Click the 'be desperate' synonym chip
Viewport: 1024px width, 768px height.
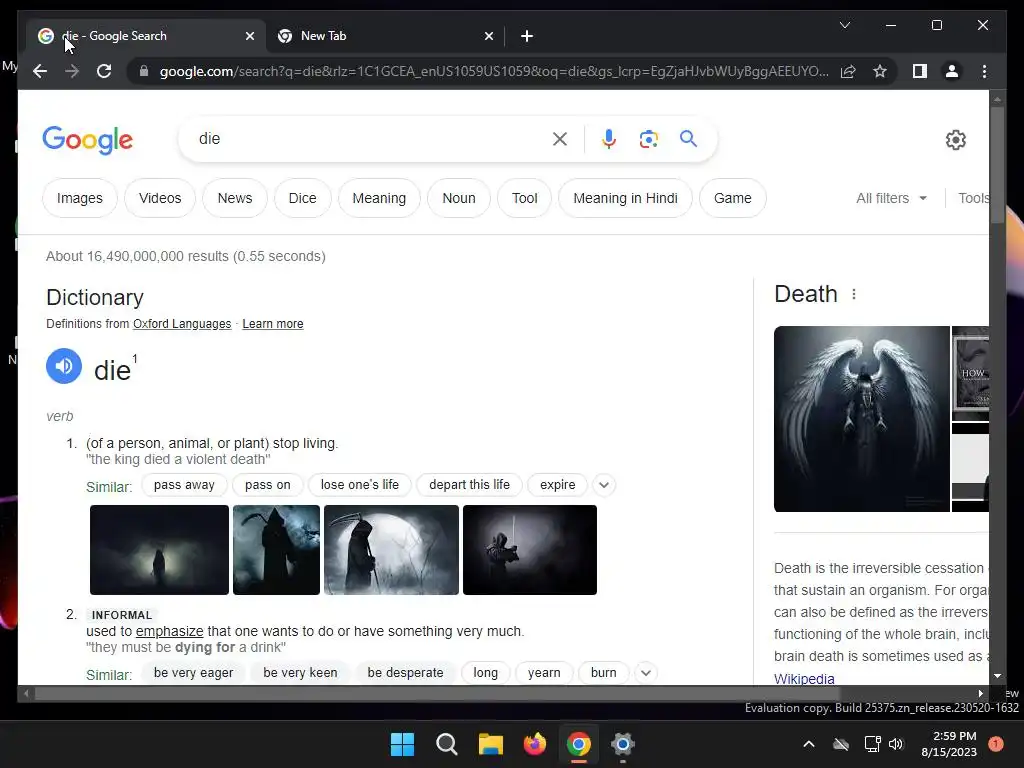click(406, 673)
